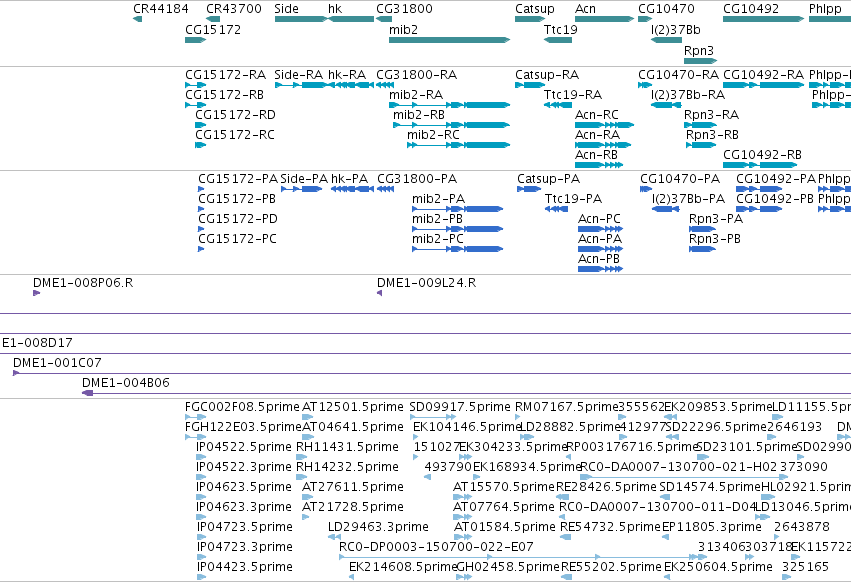Select the CR43700 gene label

point(234,9)
